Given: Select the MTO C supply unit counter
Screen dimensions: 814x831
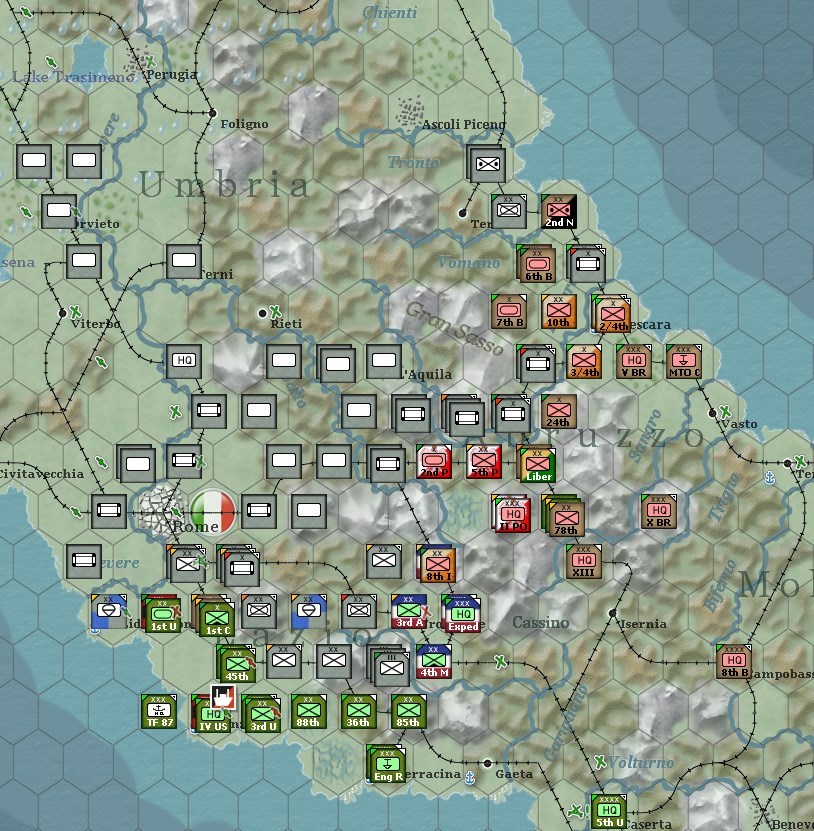Looking at the screenshot, I should click(684, 361).
